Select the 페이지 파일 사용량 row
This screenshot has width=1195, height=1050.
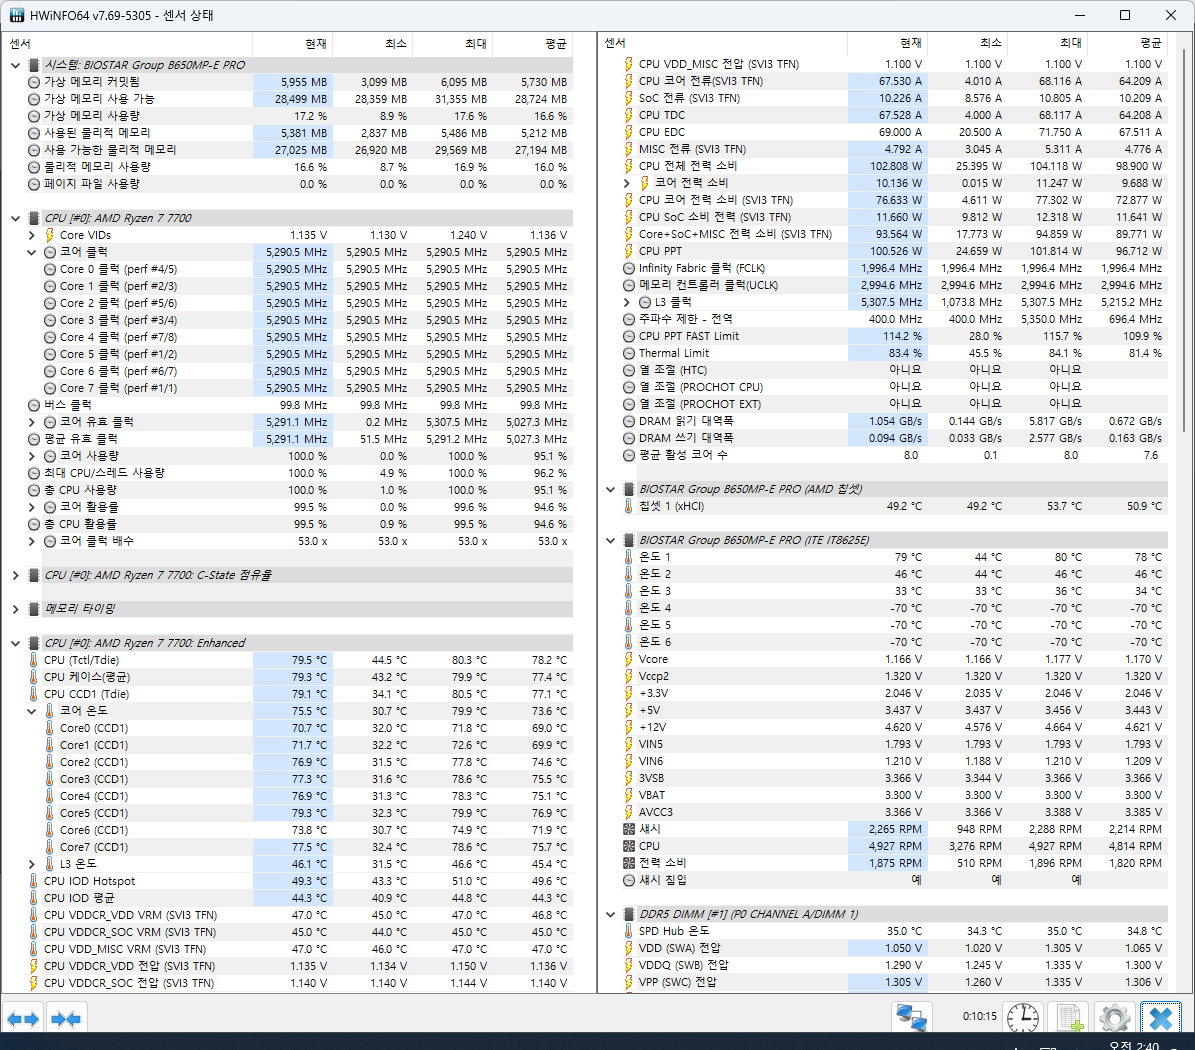(x=299, y=184)
